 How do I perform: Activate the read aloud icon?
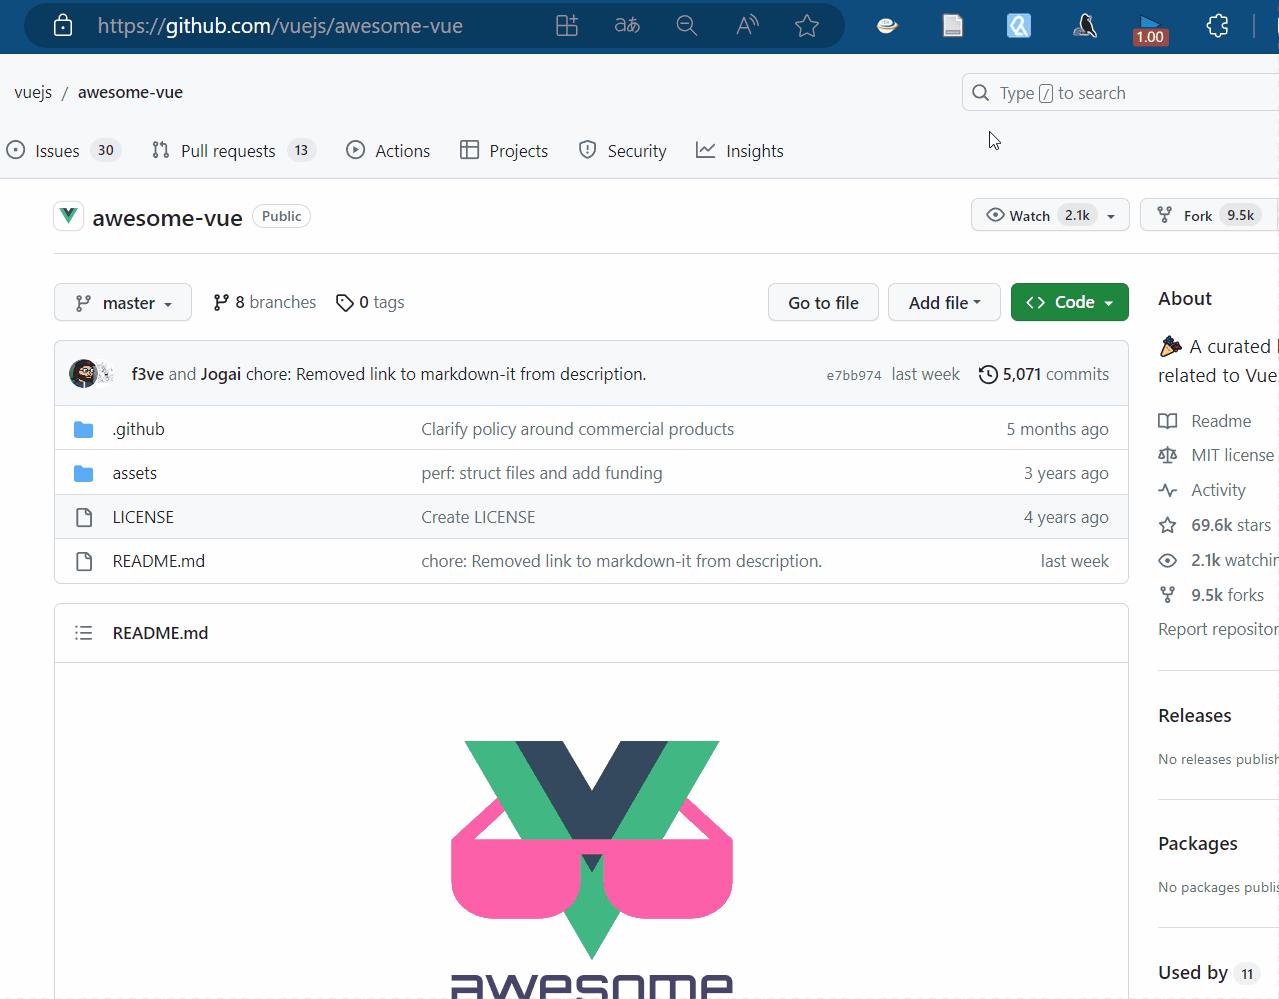point(747,26)
